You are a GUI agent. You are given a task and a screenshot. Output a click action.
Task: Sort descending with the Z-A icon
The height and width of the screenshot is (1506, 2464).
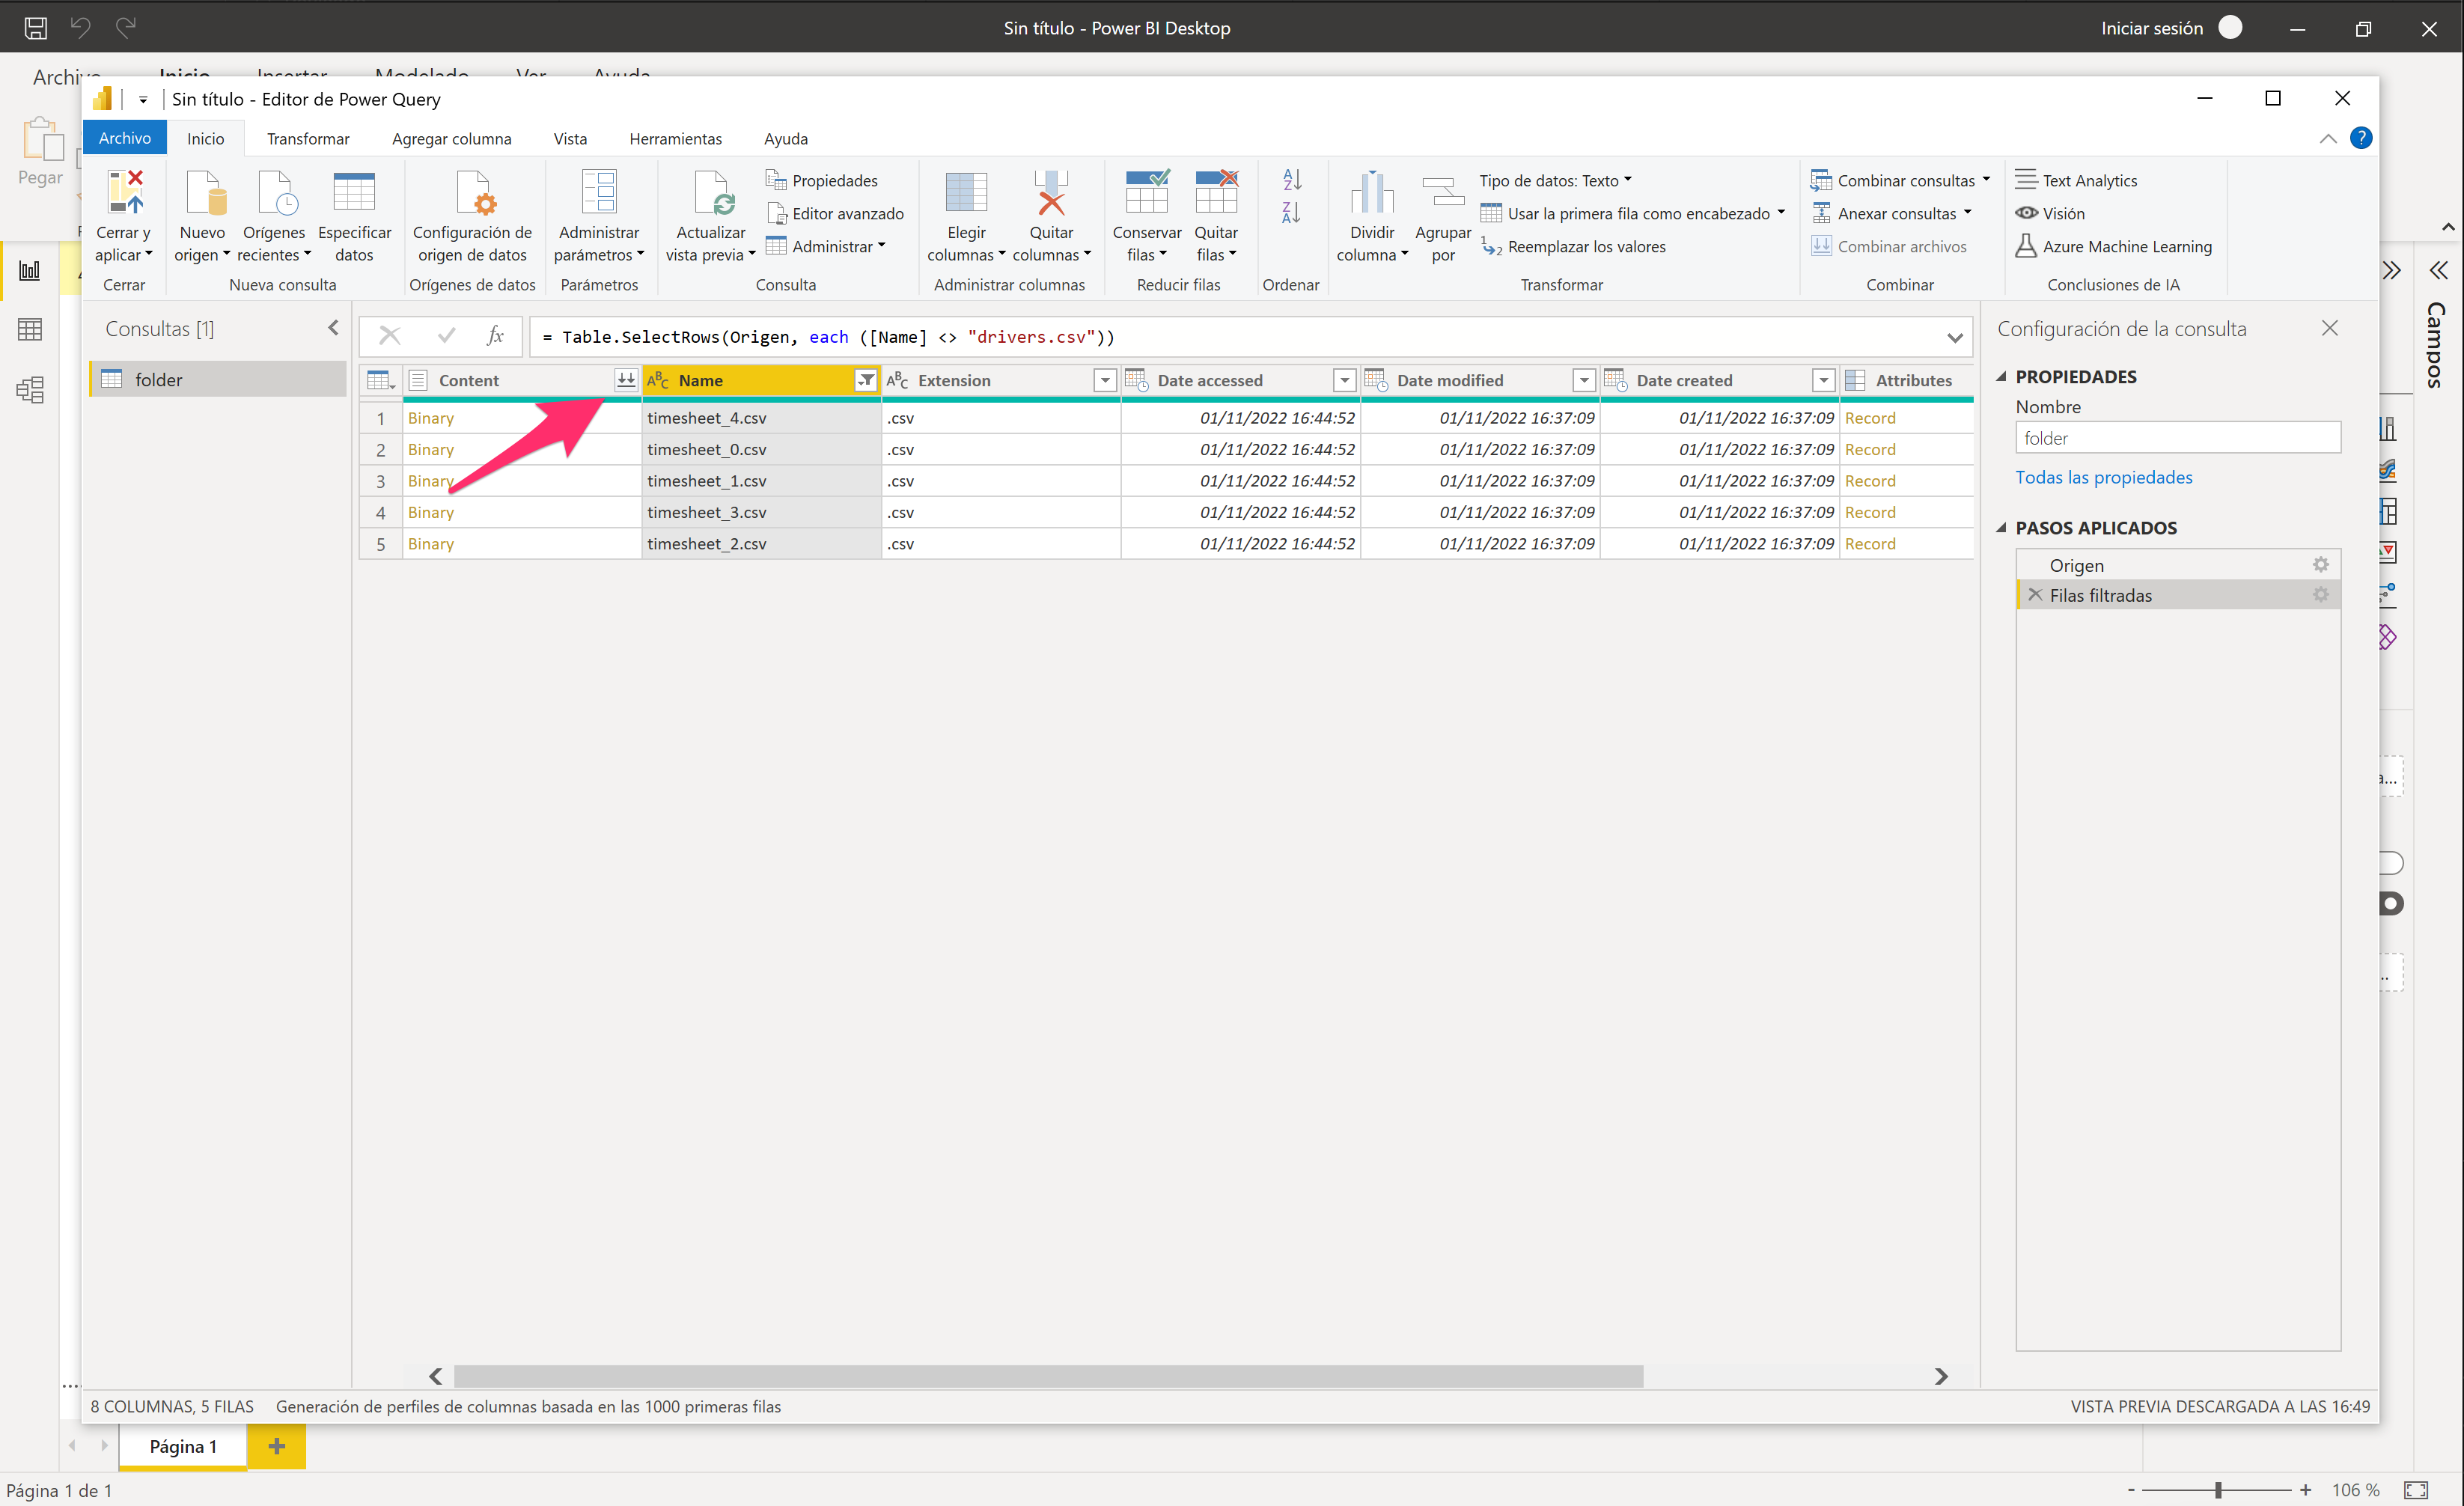click(1292, 213)
